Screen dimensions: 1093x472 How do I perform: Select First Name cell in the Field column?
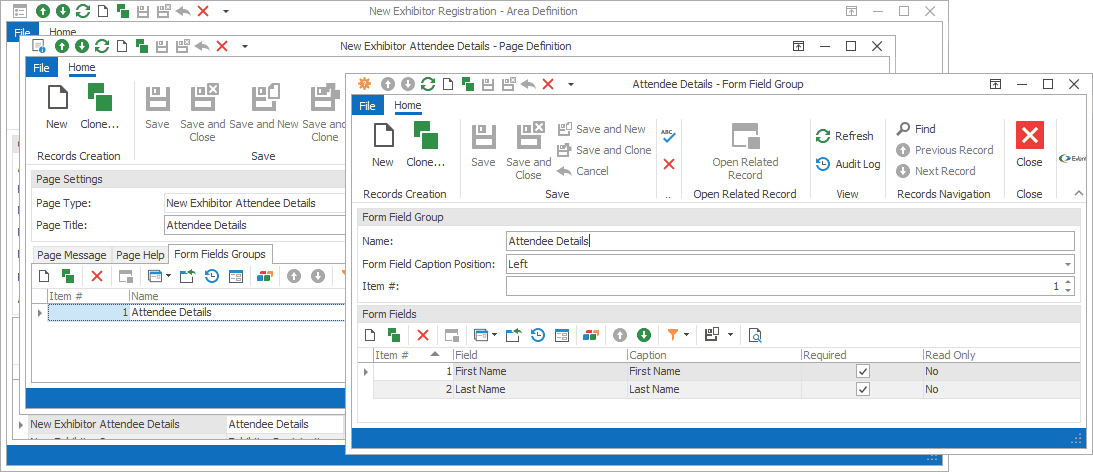pos(540,371)
